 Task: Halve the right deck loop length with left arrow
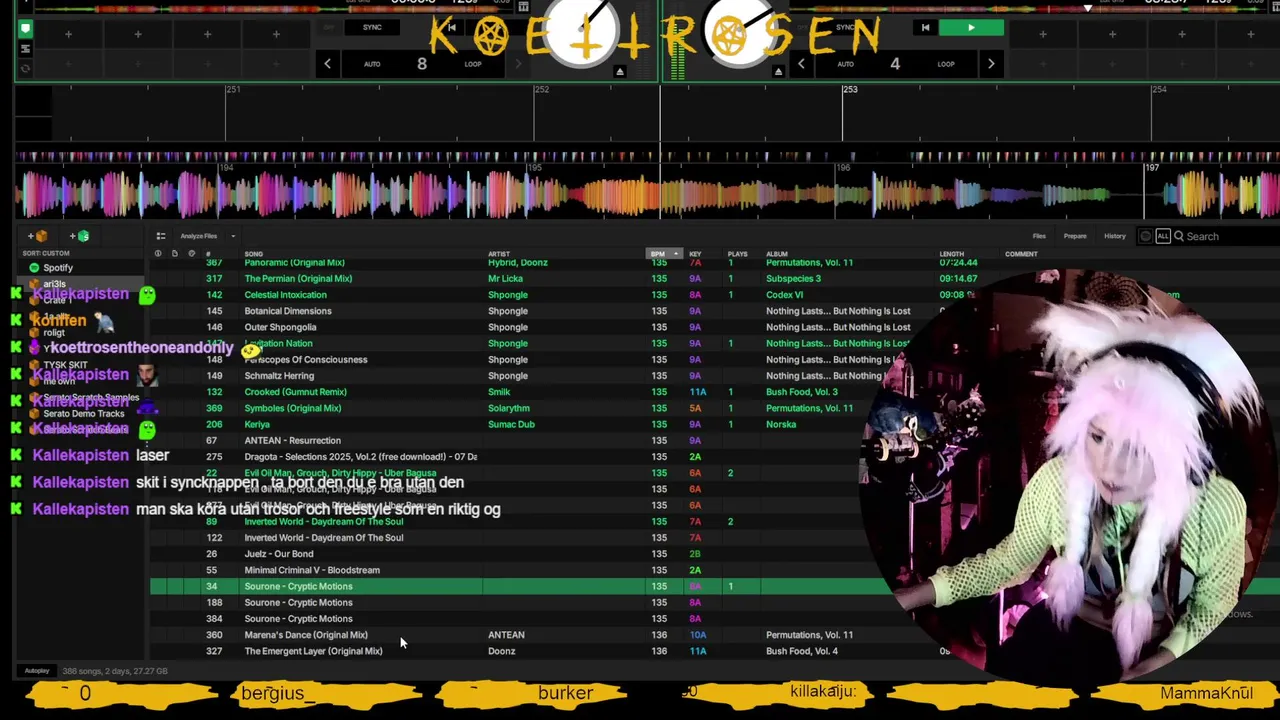(x=801, y=64)
